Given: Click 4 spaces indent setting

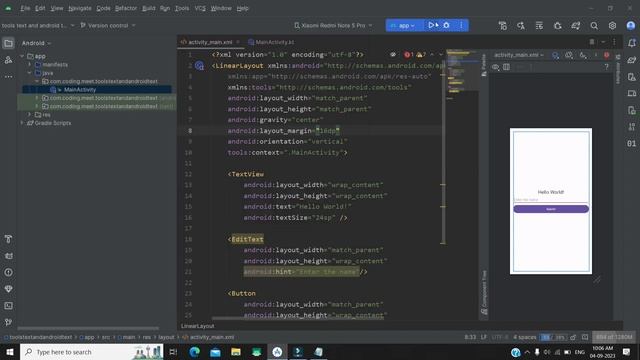Looking at the screenshot, I should click(524, 337).
